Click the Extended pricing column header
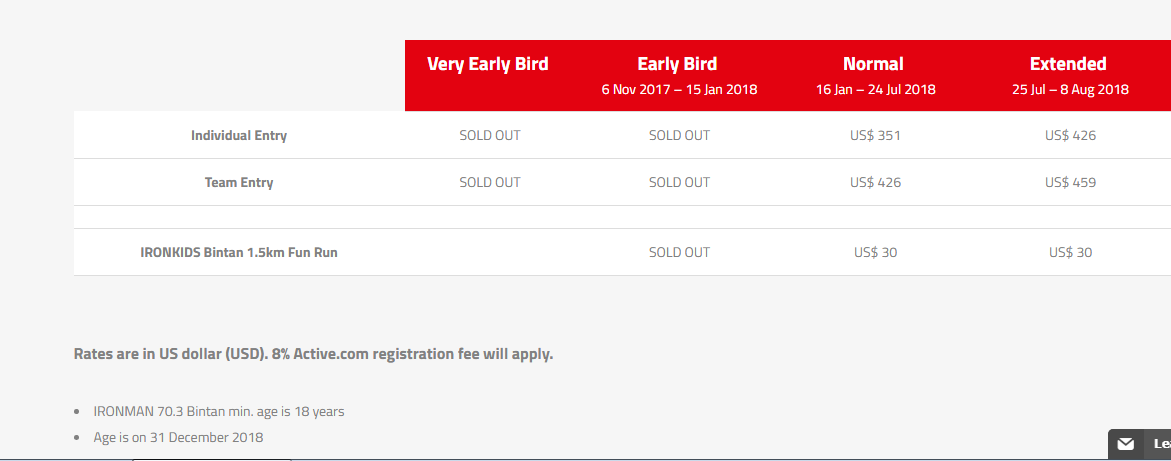 click(x=1068, y=64)
